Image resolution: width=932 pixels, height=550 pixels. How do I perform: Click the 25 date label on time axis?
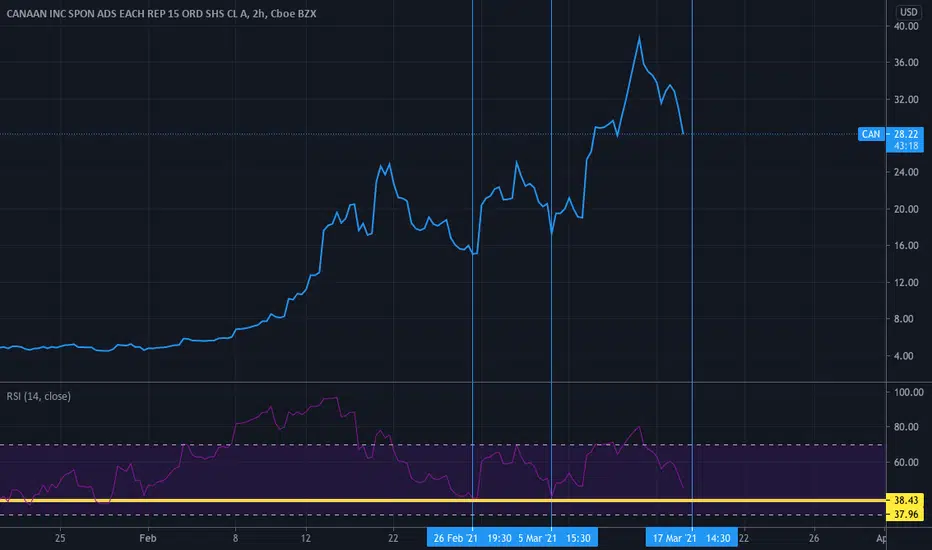[60, 538]
